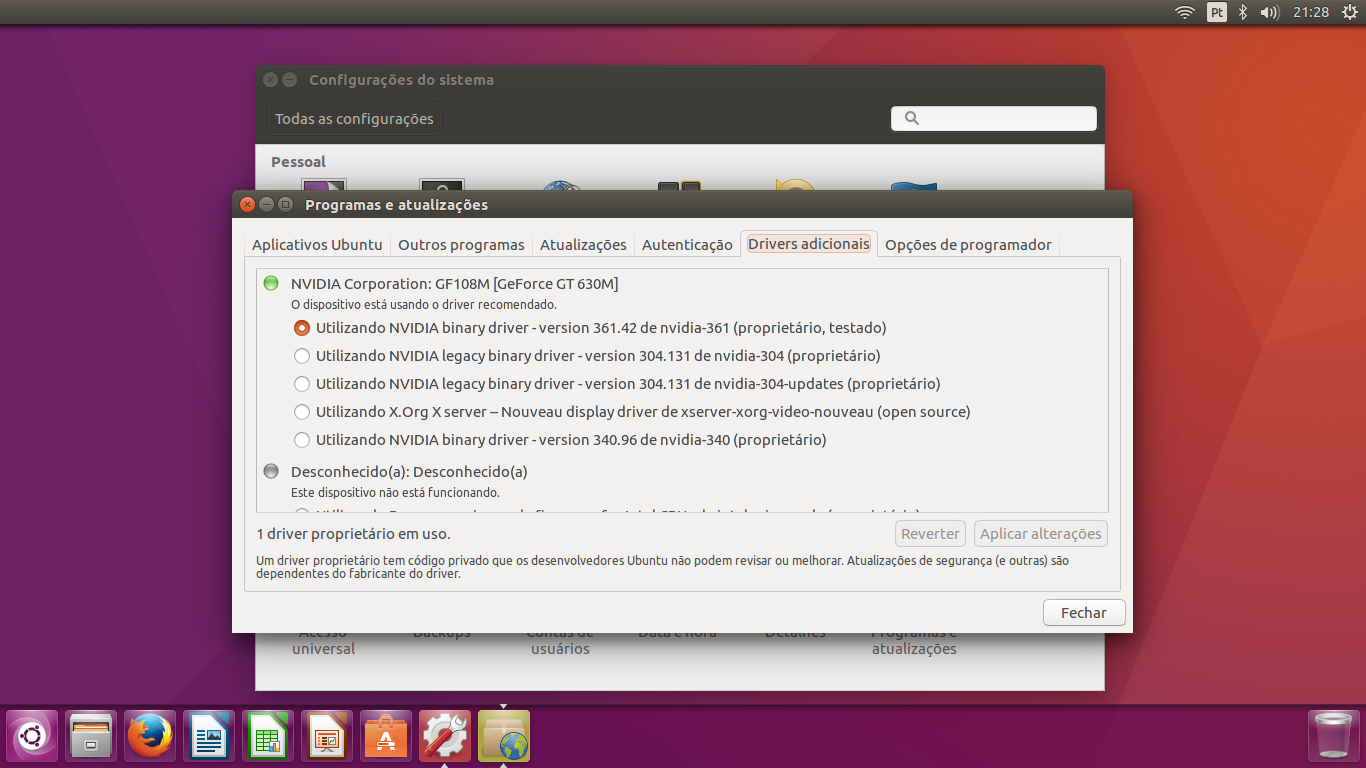1366x768 pixels.
Task: Click the Programas e atualizações window title
Action: [396, 205]
